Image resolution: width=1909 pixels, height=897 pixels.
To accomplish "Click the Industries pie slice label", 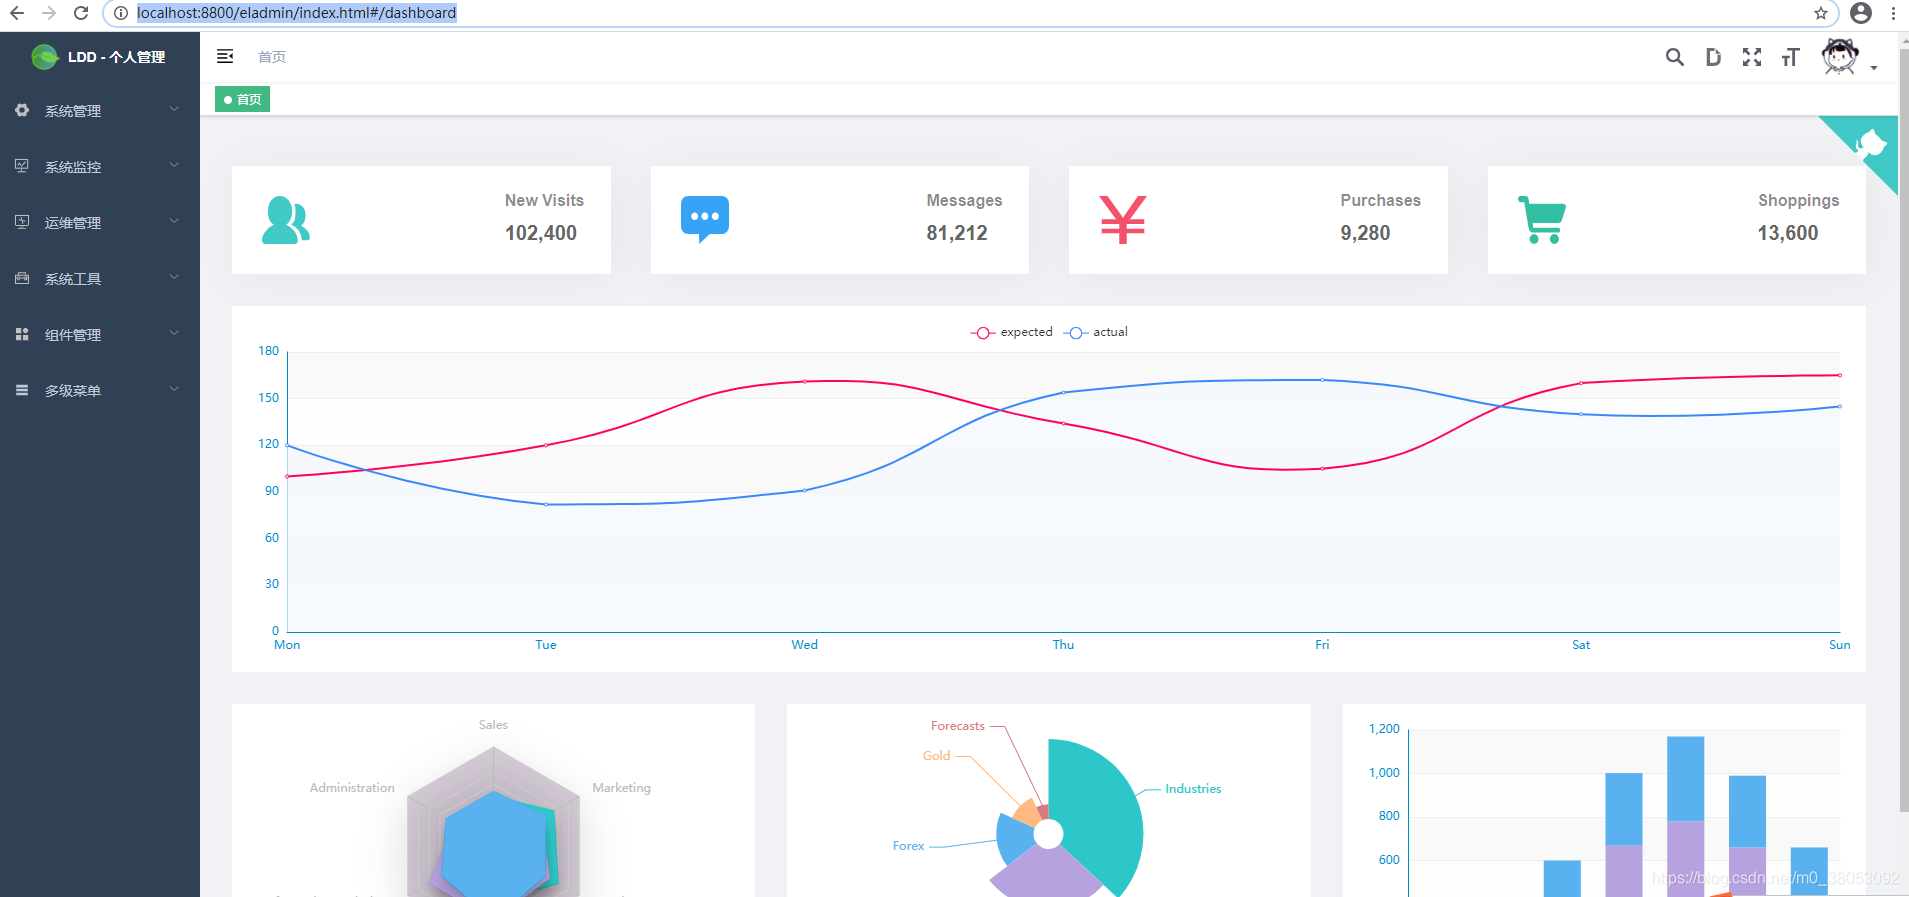I will tap(1193, 789).
